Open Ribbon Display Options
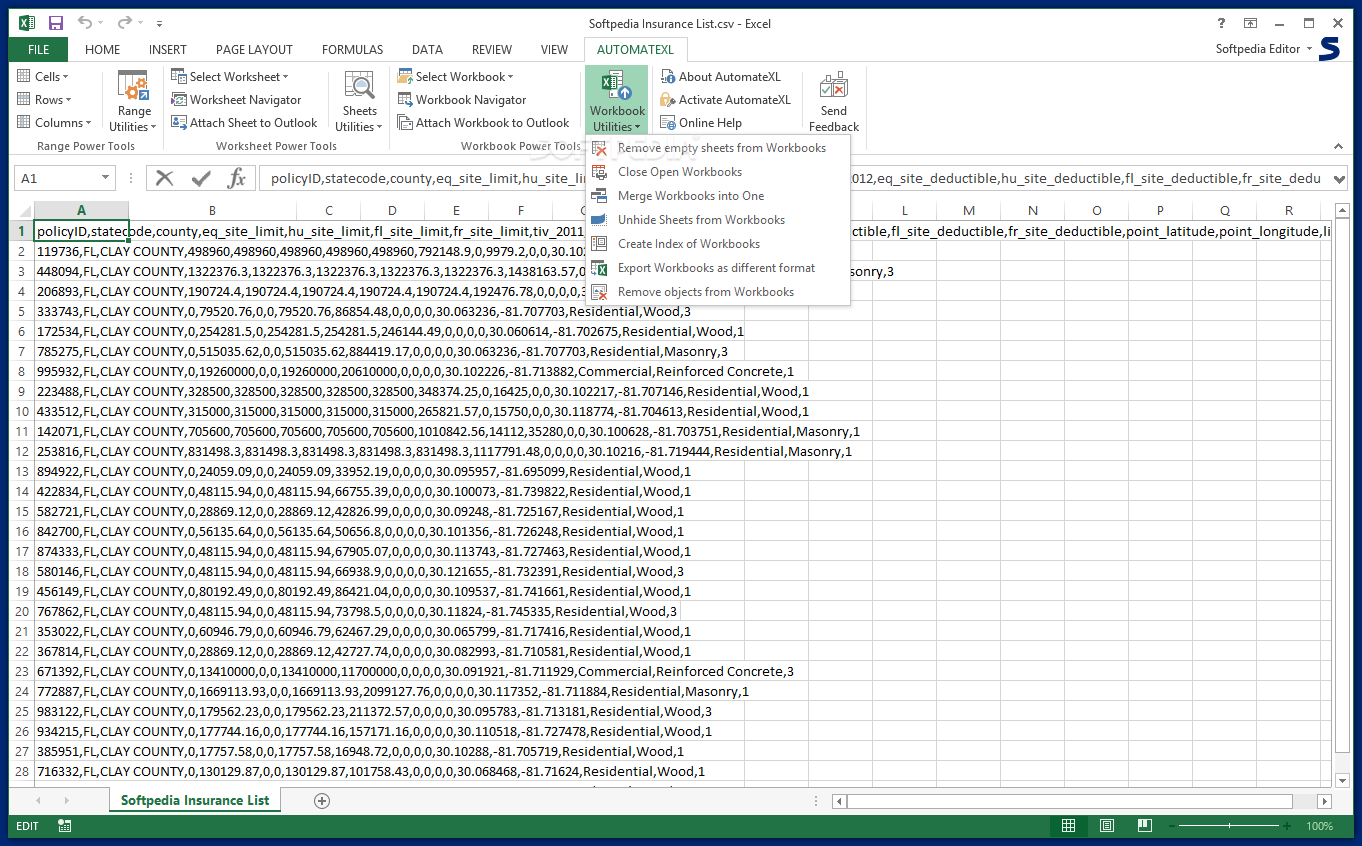 [1250, 23]
